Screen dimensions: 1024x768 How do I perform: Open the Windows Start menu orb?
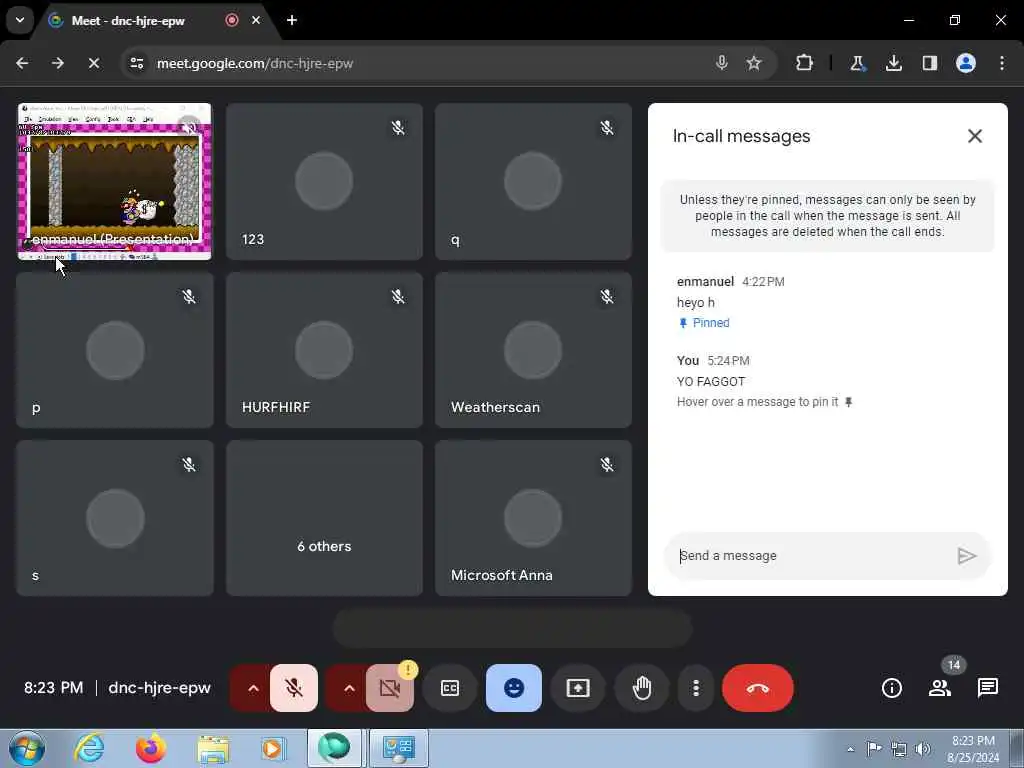pyautogui.click(x=27, y=748)
